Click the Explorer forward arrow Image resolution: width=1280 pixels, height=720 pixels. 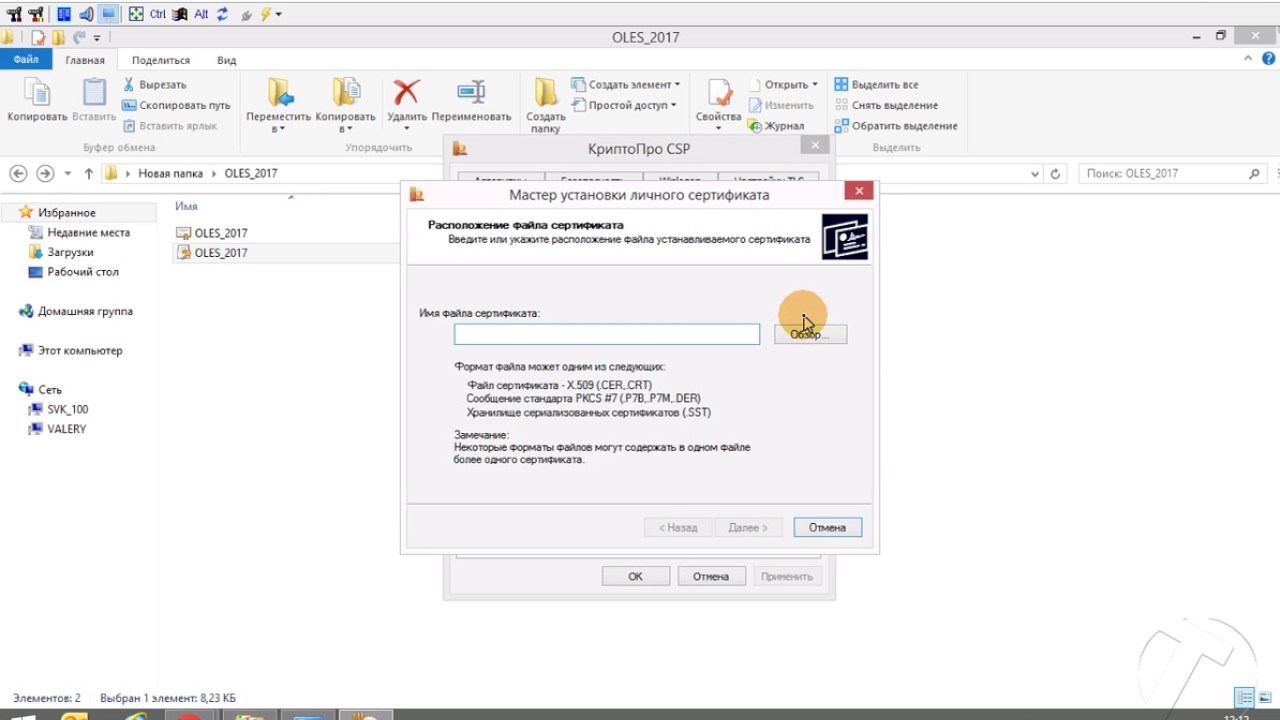[x=45, y=173]
